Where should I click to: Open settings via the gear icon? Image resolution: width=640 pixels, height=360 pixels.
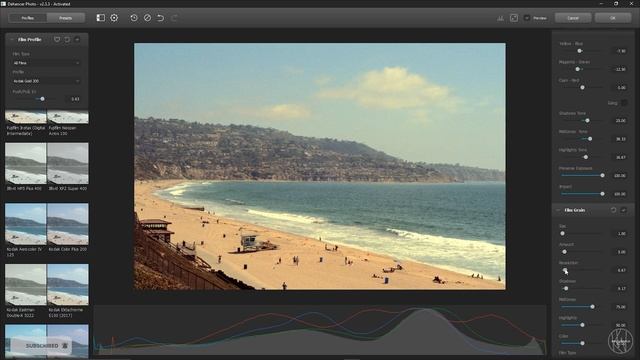[114, 18]
